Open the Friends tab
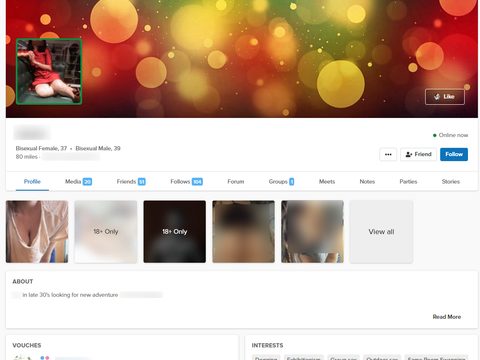This screenshot has width=480, height=360. (131, 182)
